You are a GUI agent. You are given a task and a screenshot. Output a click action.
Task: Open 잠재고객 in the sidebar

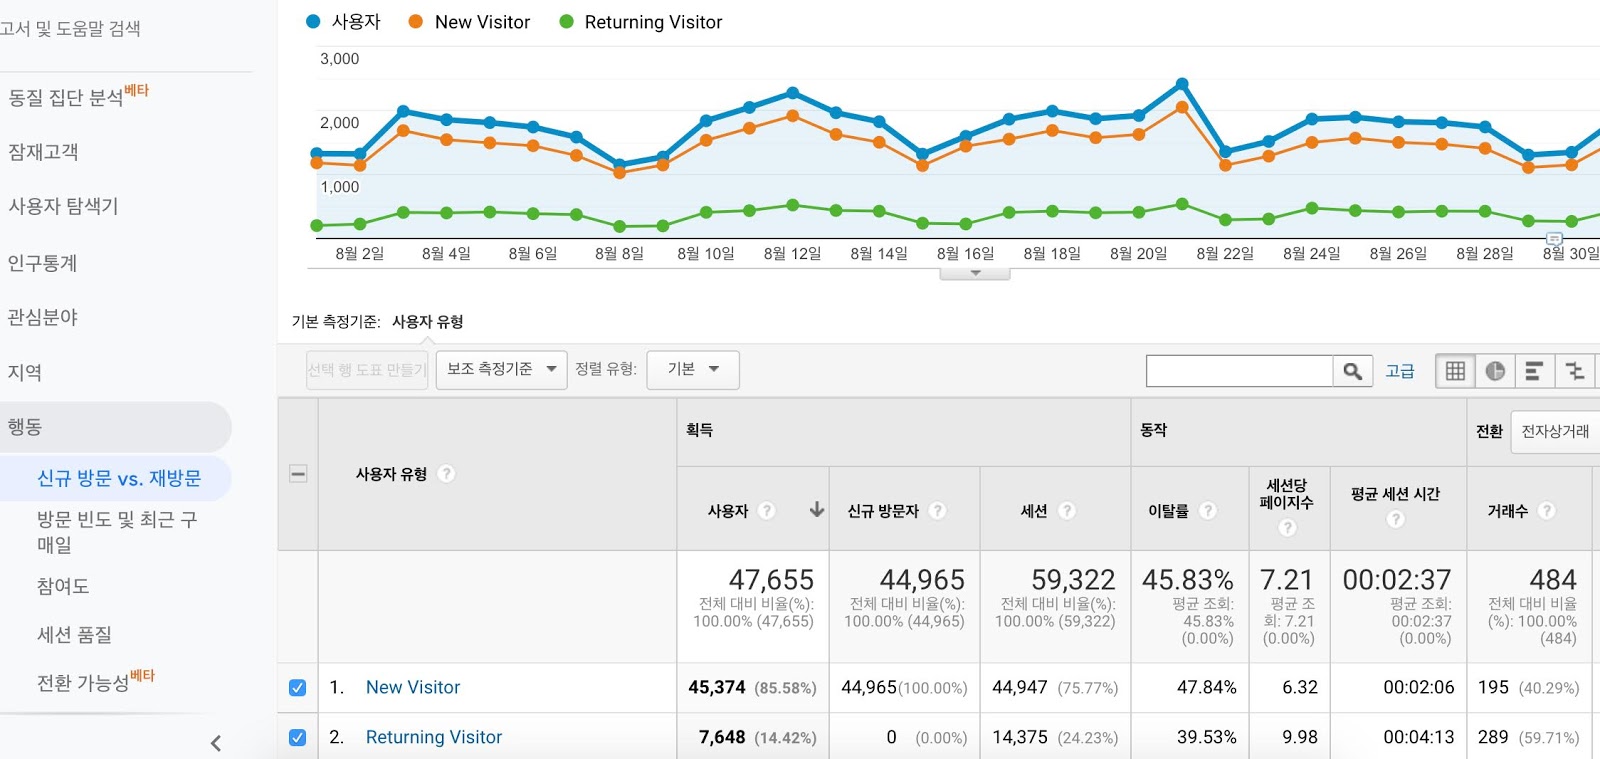43,152
